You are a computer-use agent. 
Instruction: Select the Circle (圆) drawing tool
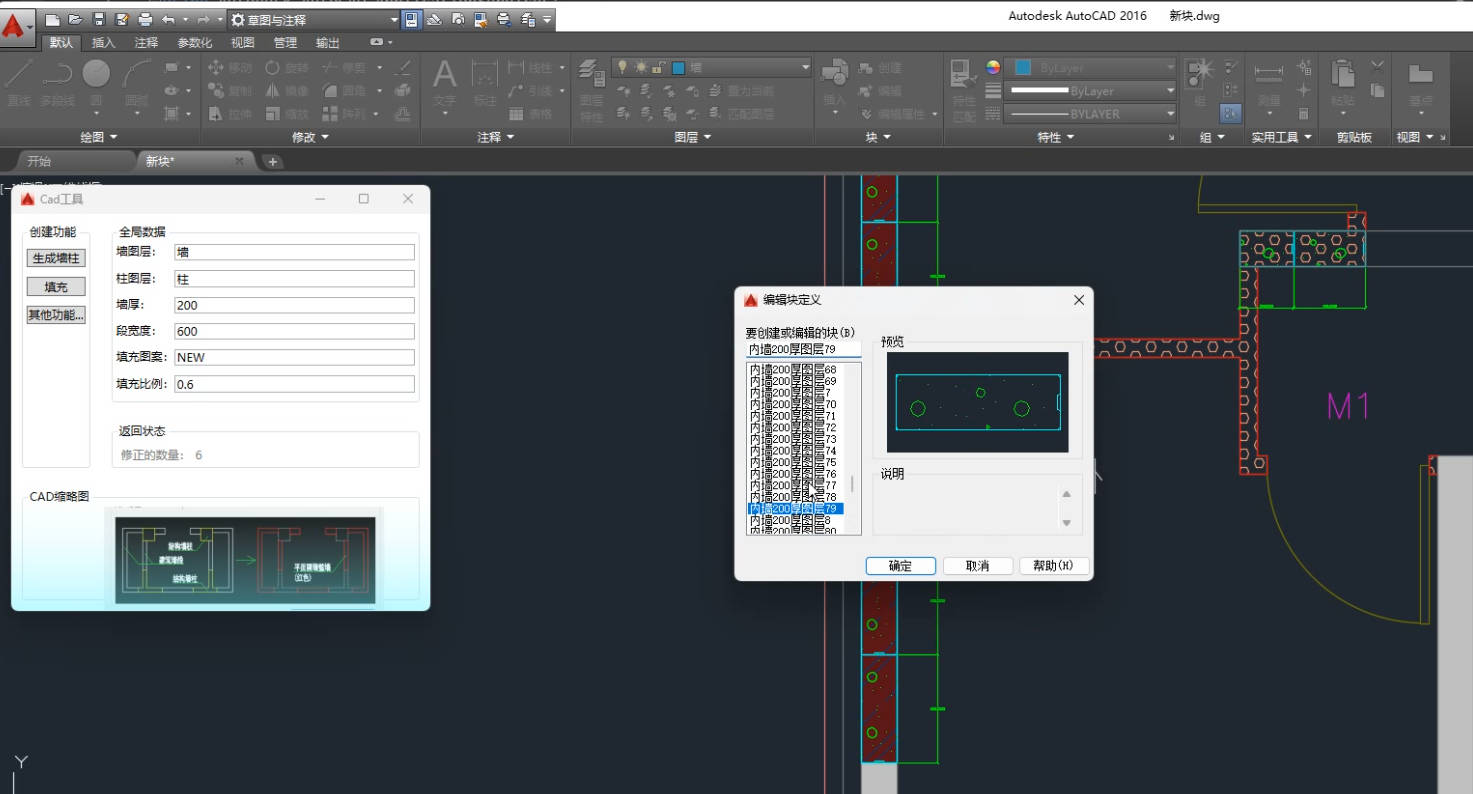96,75
